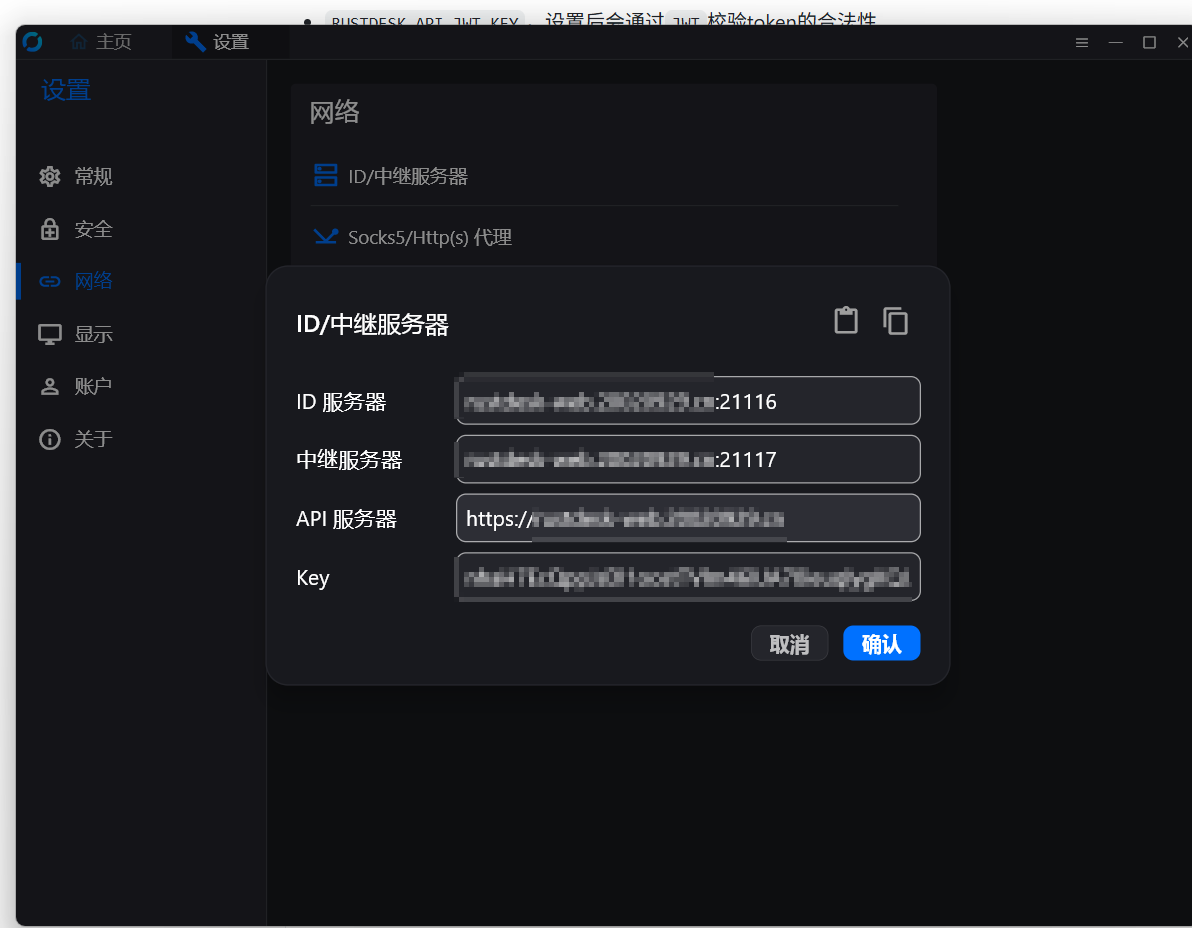Click ID/中继服务器 row in 网络 panel
The image size is (1192, 928).
pyautogui.click(x=408, y=177)
